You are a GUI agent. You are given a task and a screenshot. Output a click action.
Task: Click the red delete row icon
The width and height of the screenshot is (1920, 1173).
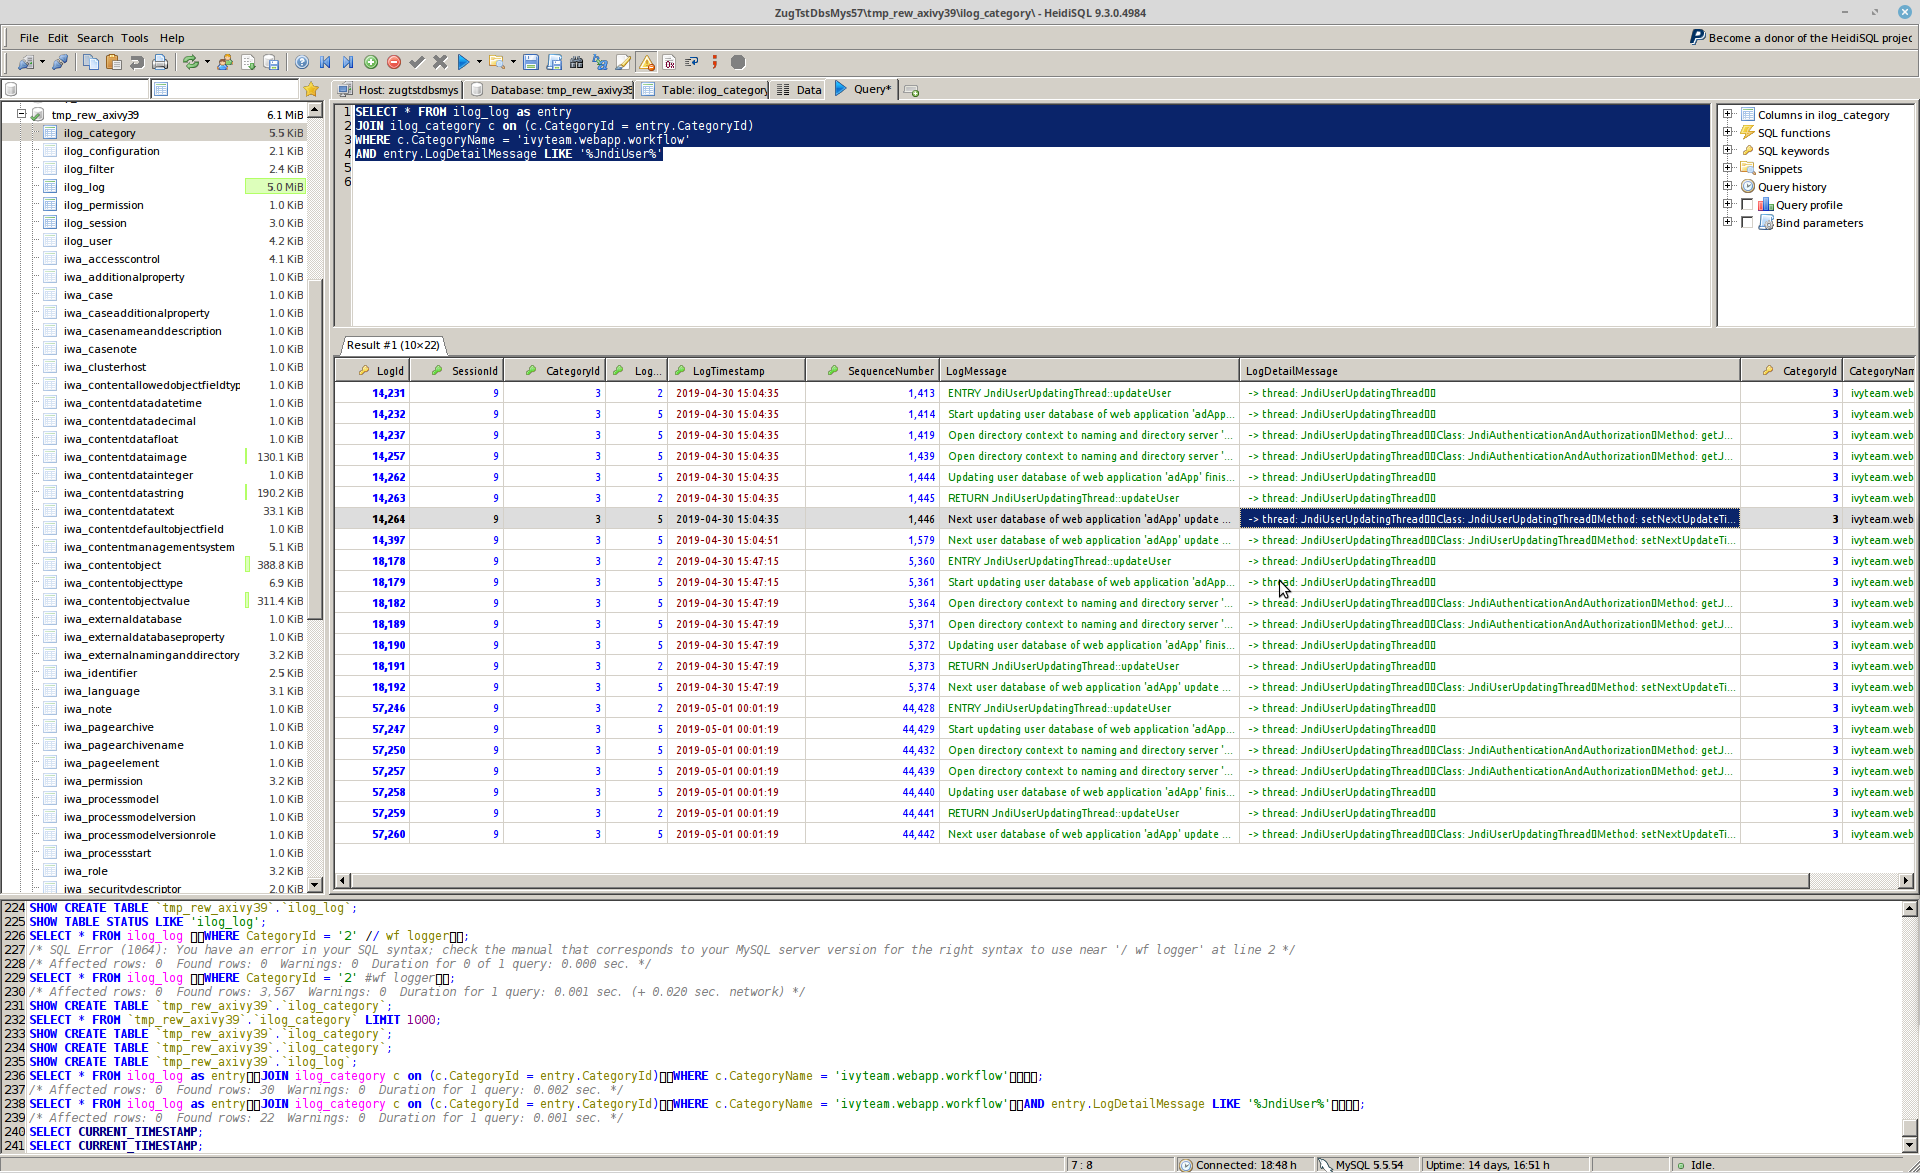coord(394,62)
